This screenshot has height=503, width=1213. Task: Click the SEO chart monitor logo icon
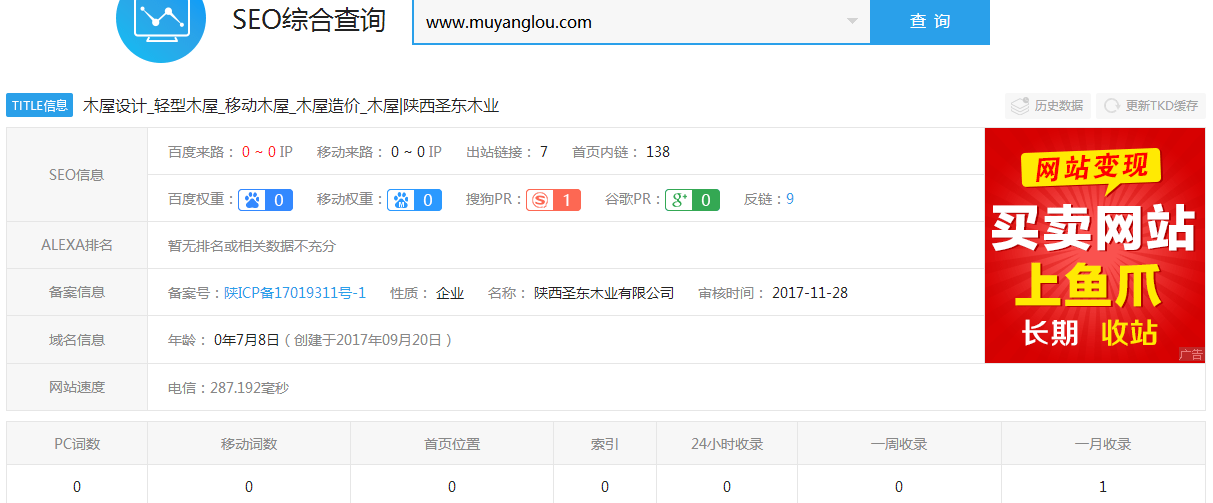point(161,23)
